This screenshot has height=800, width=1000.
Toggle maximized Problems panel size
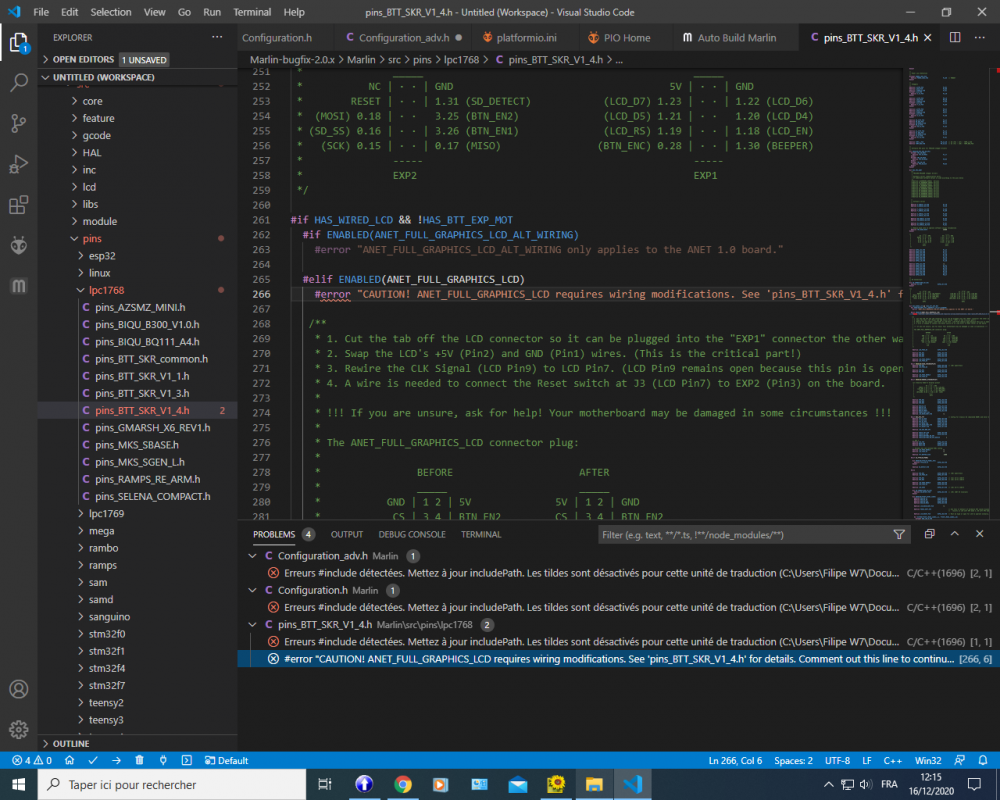pyautogui.click(x=953, y=535)
